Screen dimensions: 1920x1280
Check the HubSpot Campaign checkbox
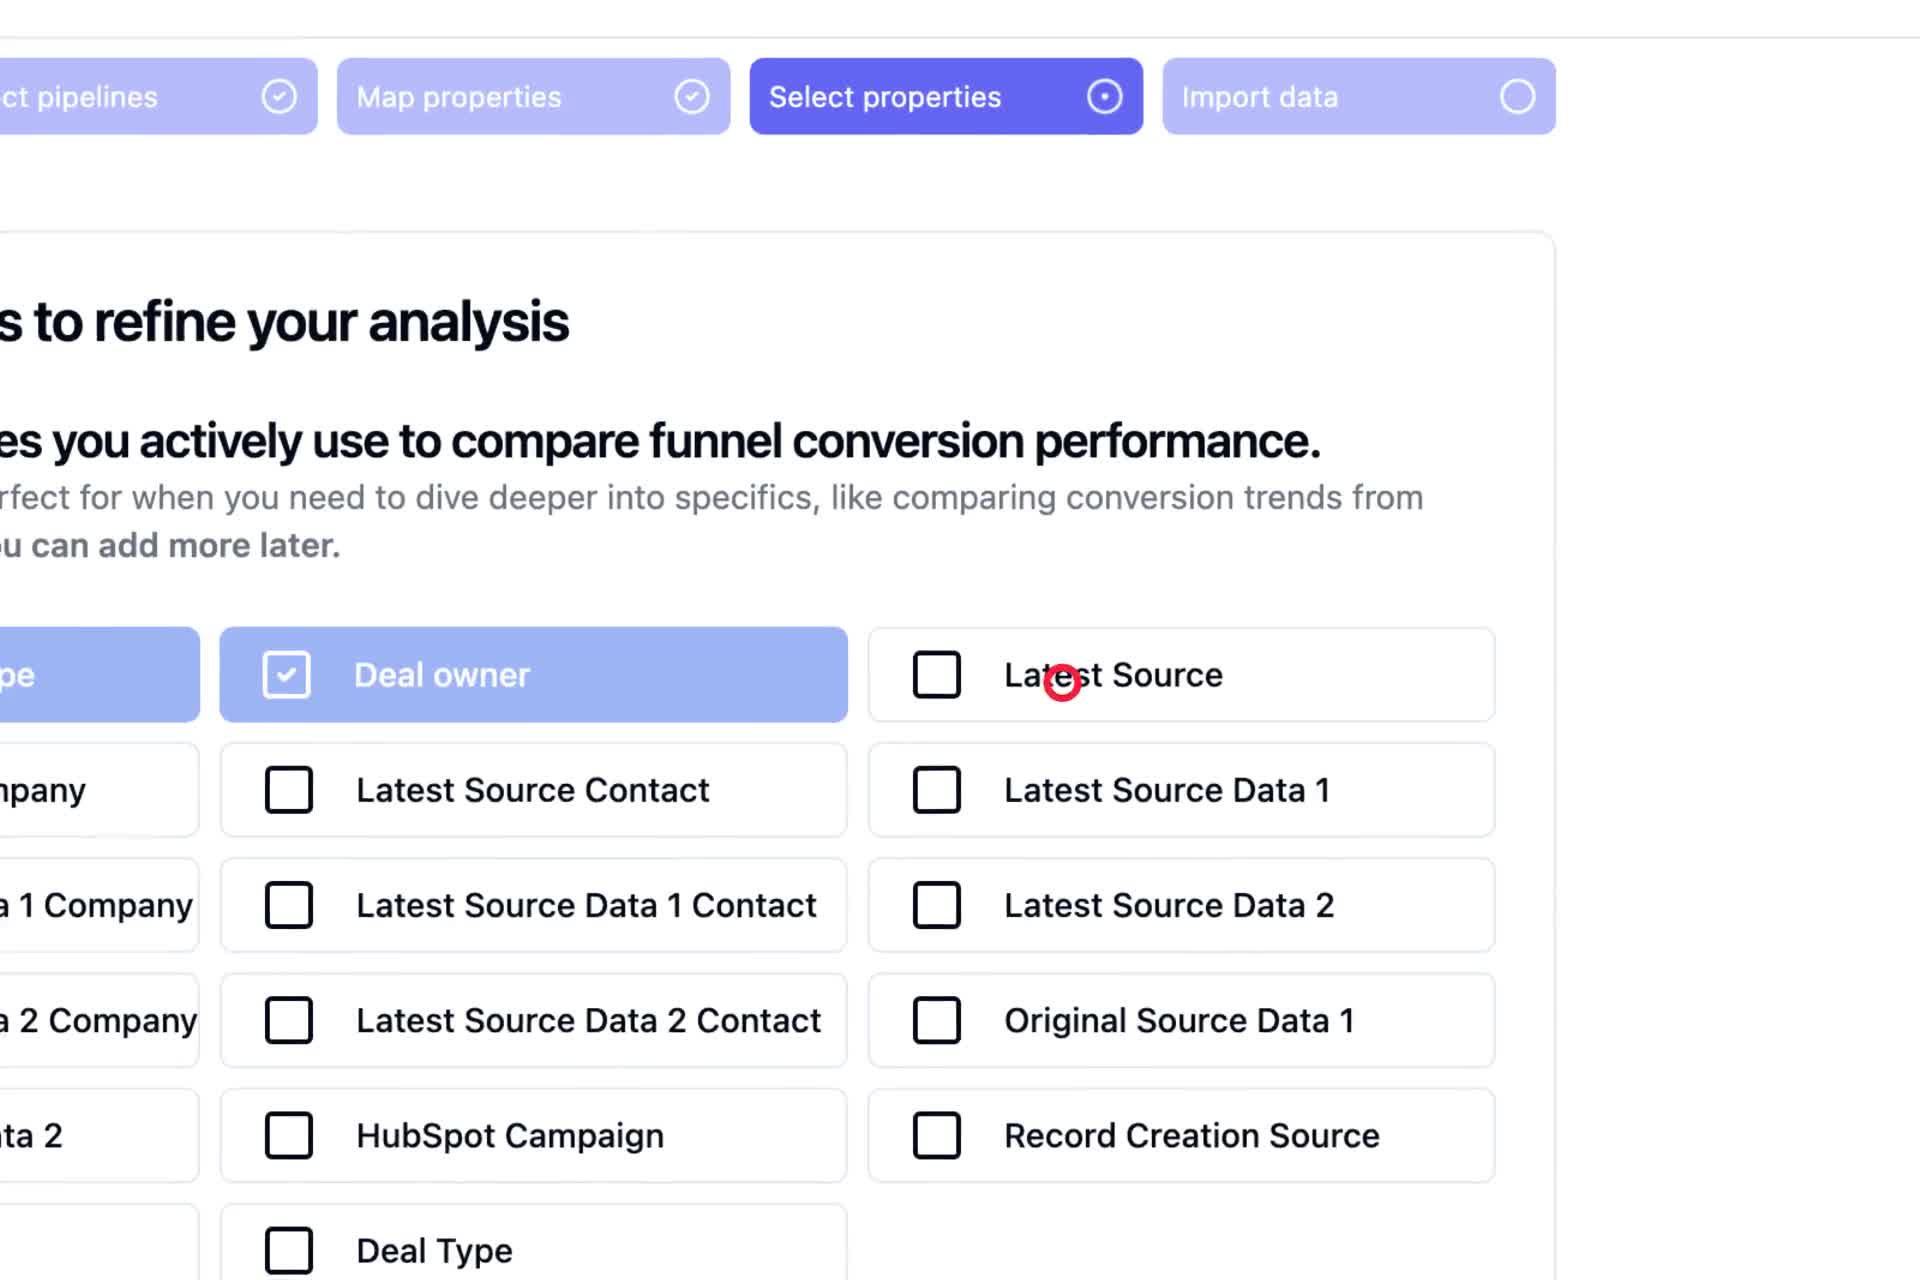[x=289, y=1136]
